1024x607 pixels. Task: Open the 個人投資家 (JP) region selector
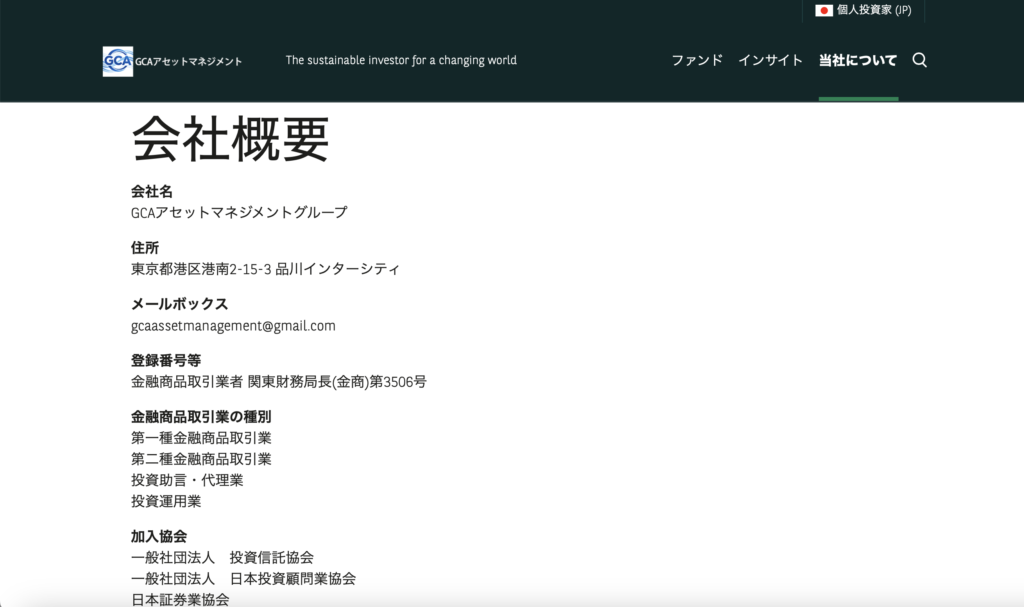pyautogui.click(x=863, y=10)
